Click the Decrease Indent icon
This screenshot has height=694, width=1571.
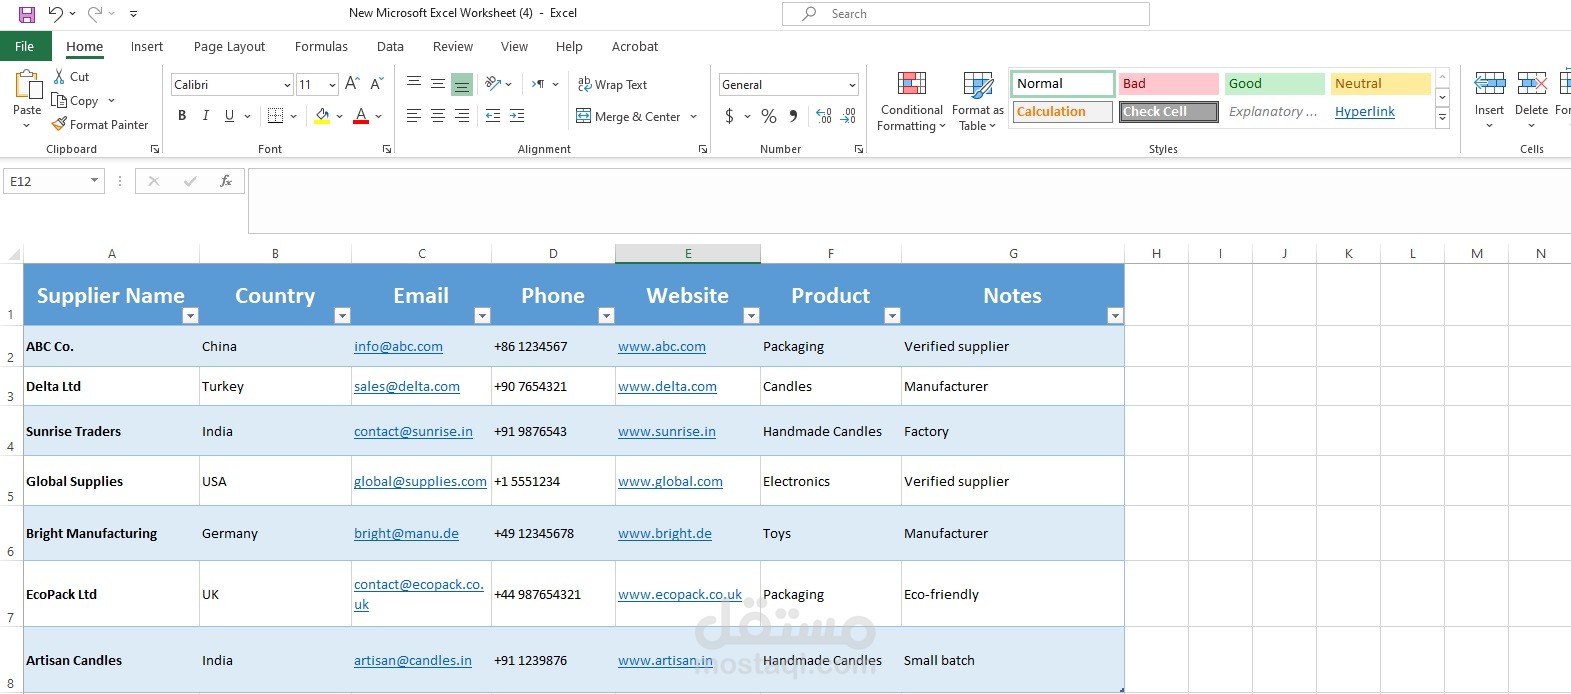[x=493, y=116]
